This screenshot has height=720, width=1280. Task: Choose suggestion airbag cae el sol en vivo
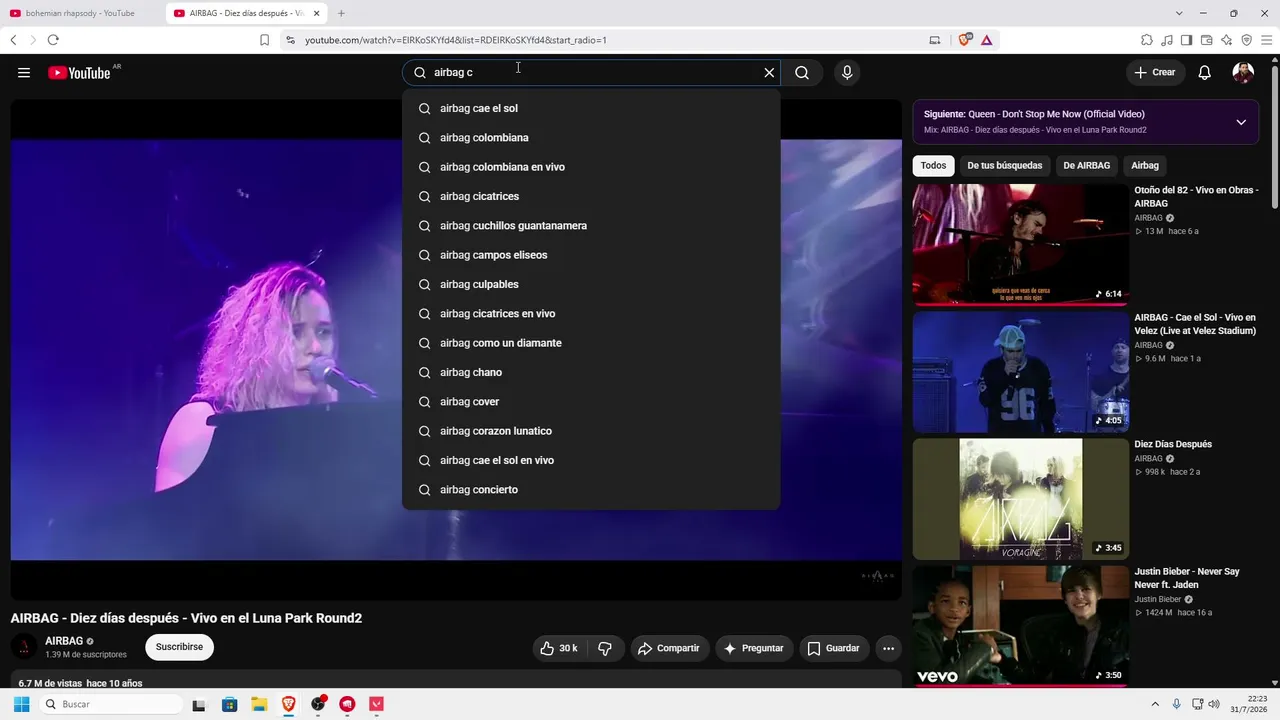[x=591, y=460]
